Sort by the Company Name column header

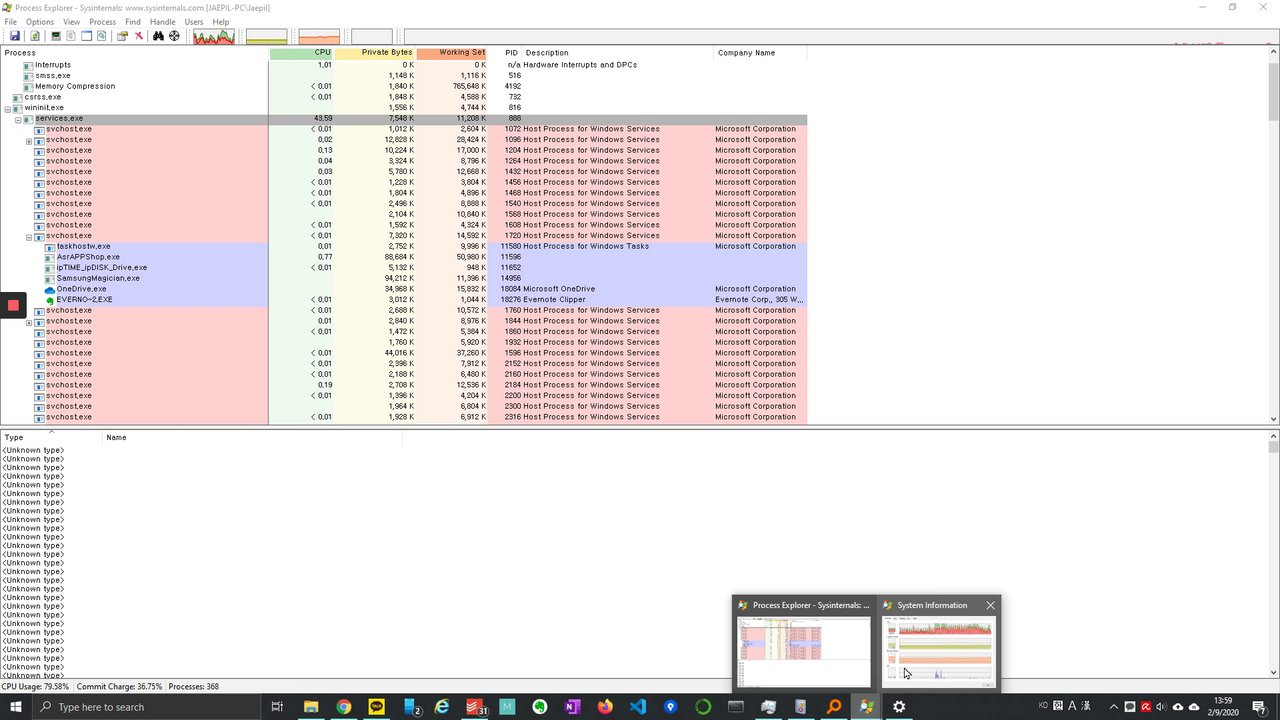[x=760, y=53]
